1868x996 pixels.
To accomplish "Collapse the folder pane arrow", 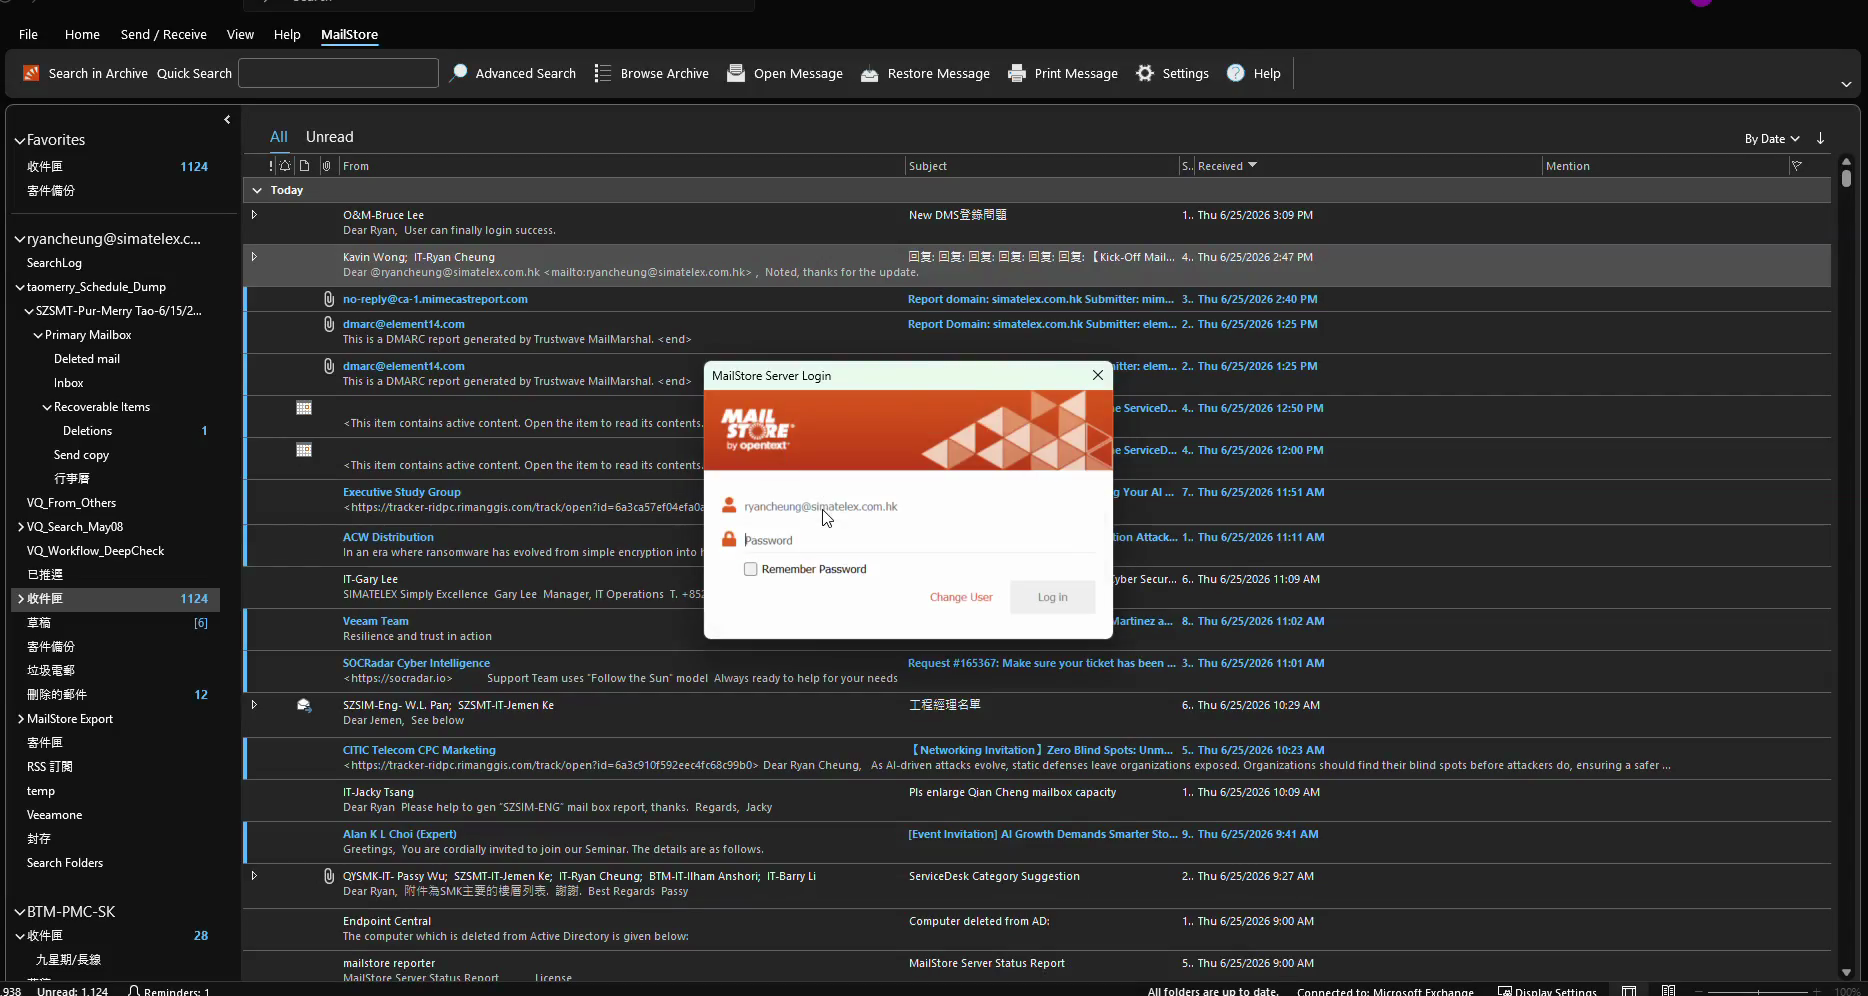I will (x=227, y=120).
